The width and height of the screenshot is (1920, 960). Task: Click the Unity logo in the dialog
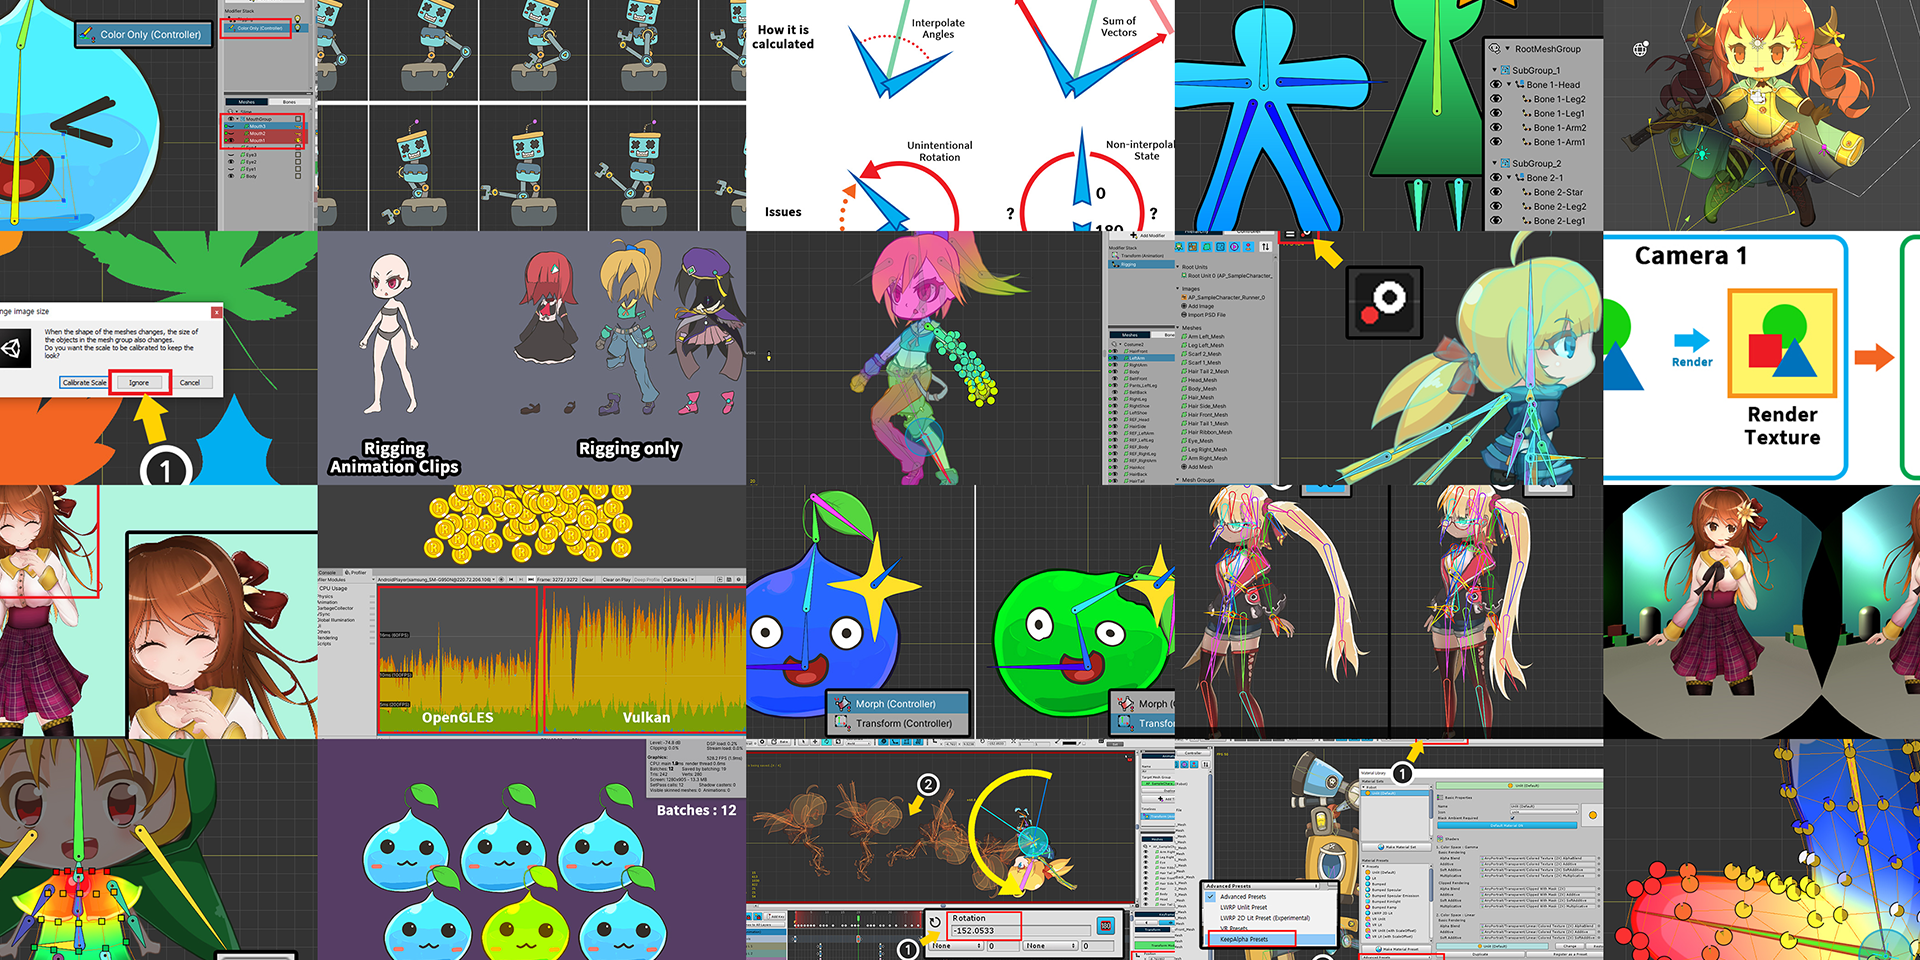(12, 348)
